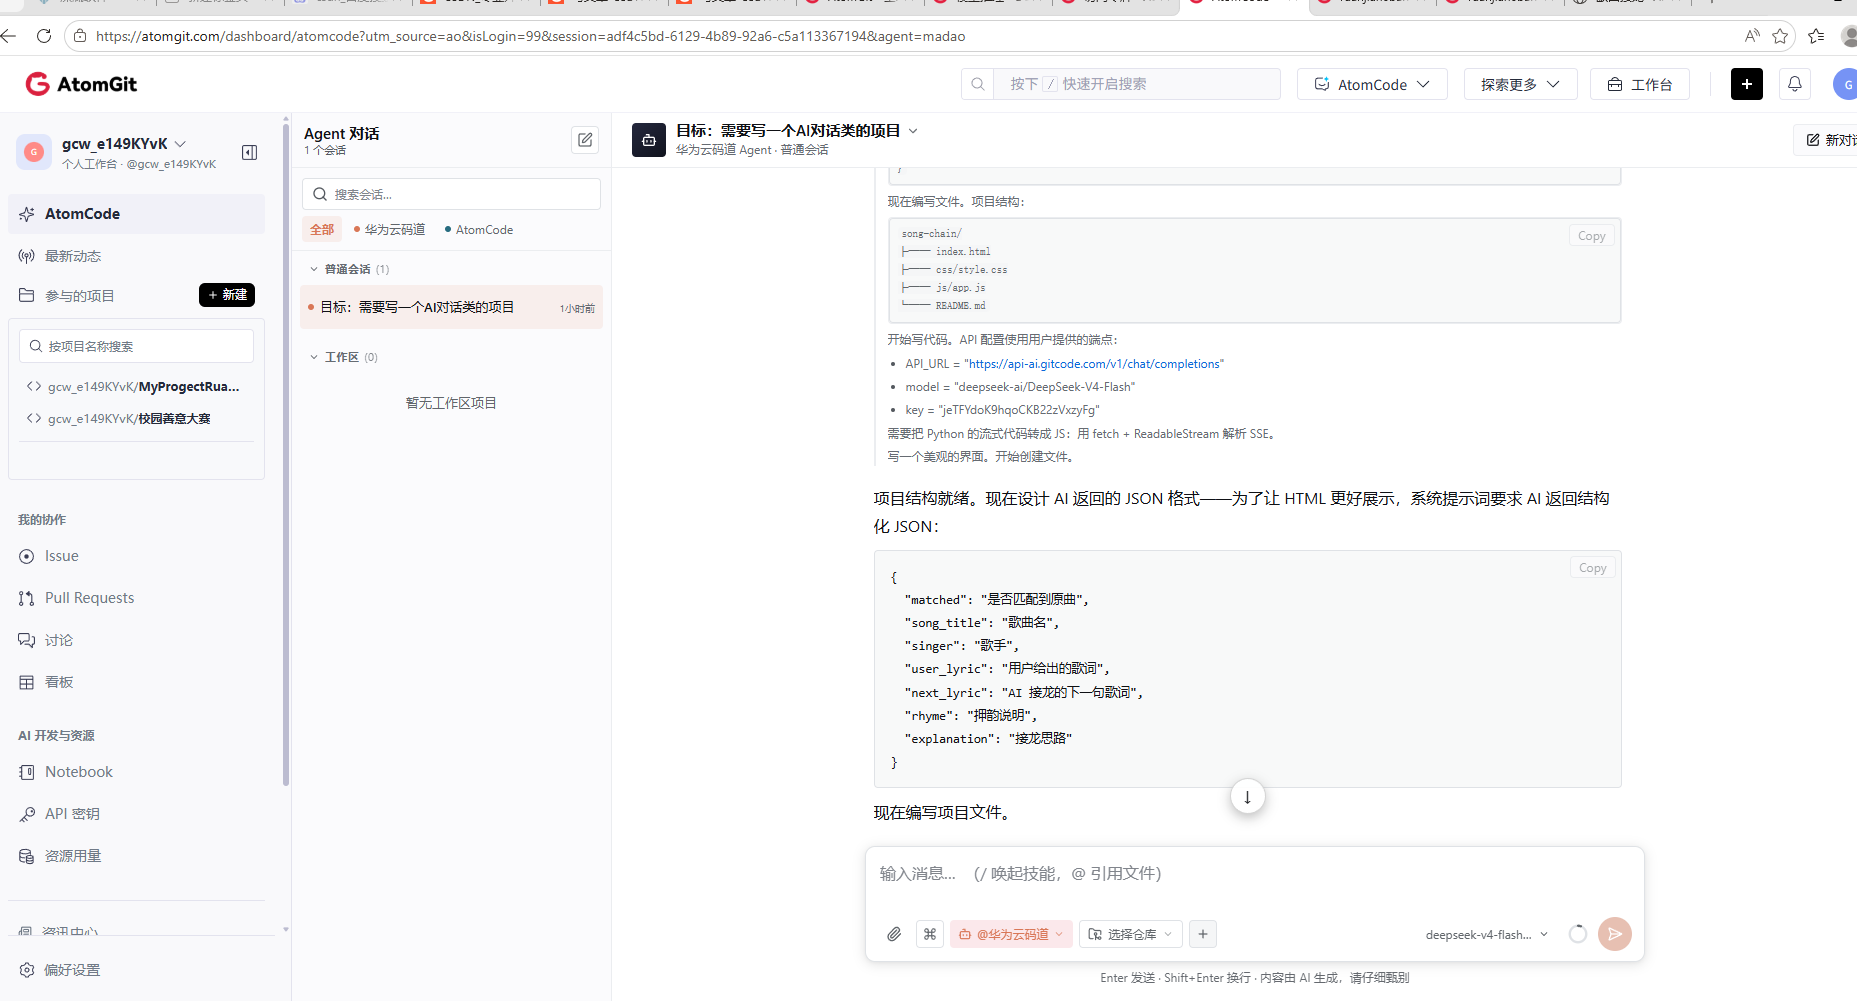Refresh the browser page

coord(44,36)
